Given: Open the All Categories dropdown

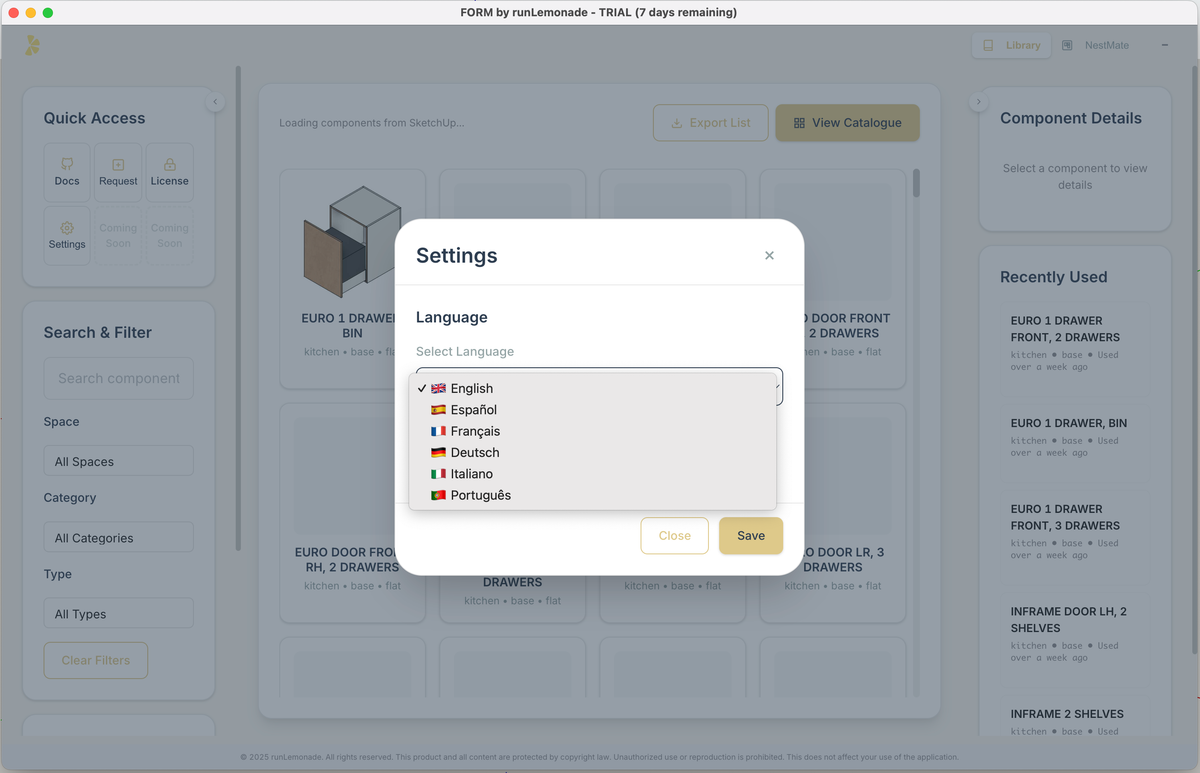Looking at the screenshot, I should click(x=118, y=537).
